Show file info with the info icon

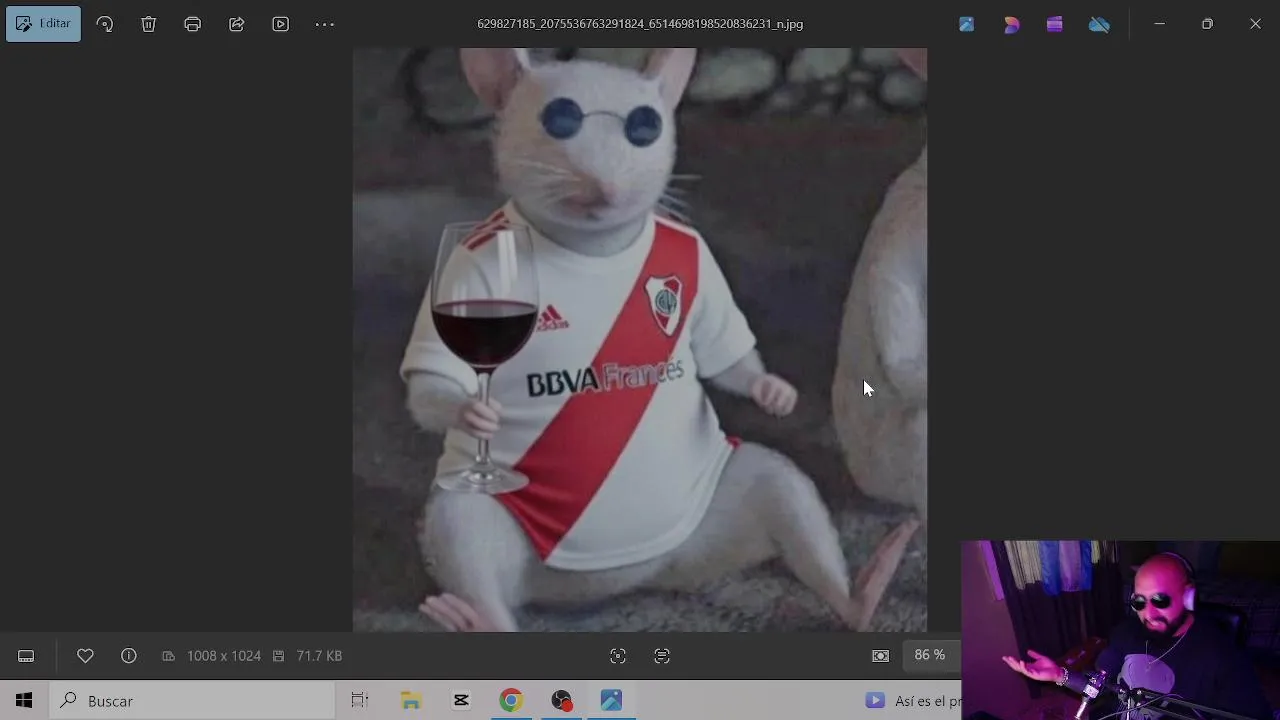point(129,656)
